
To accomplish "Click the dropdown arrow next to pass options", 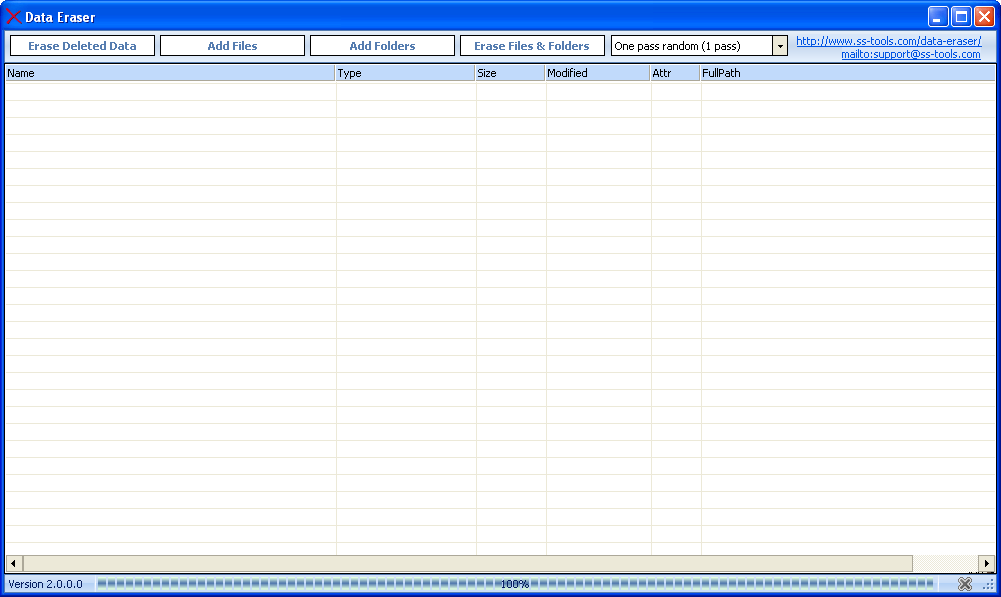I will click(780, 45).
